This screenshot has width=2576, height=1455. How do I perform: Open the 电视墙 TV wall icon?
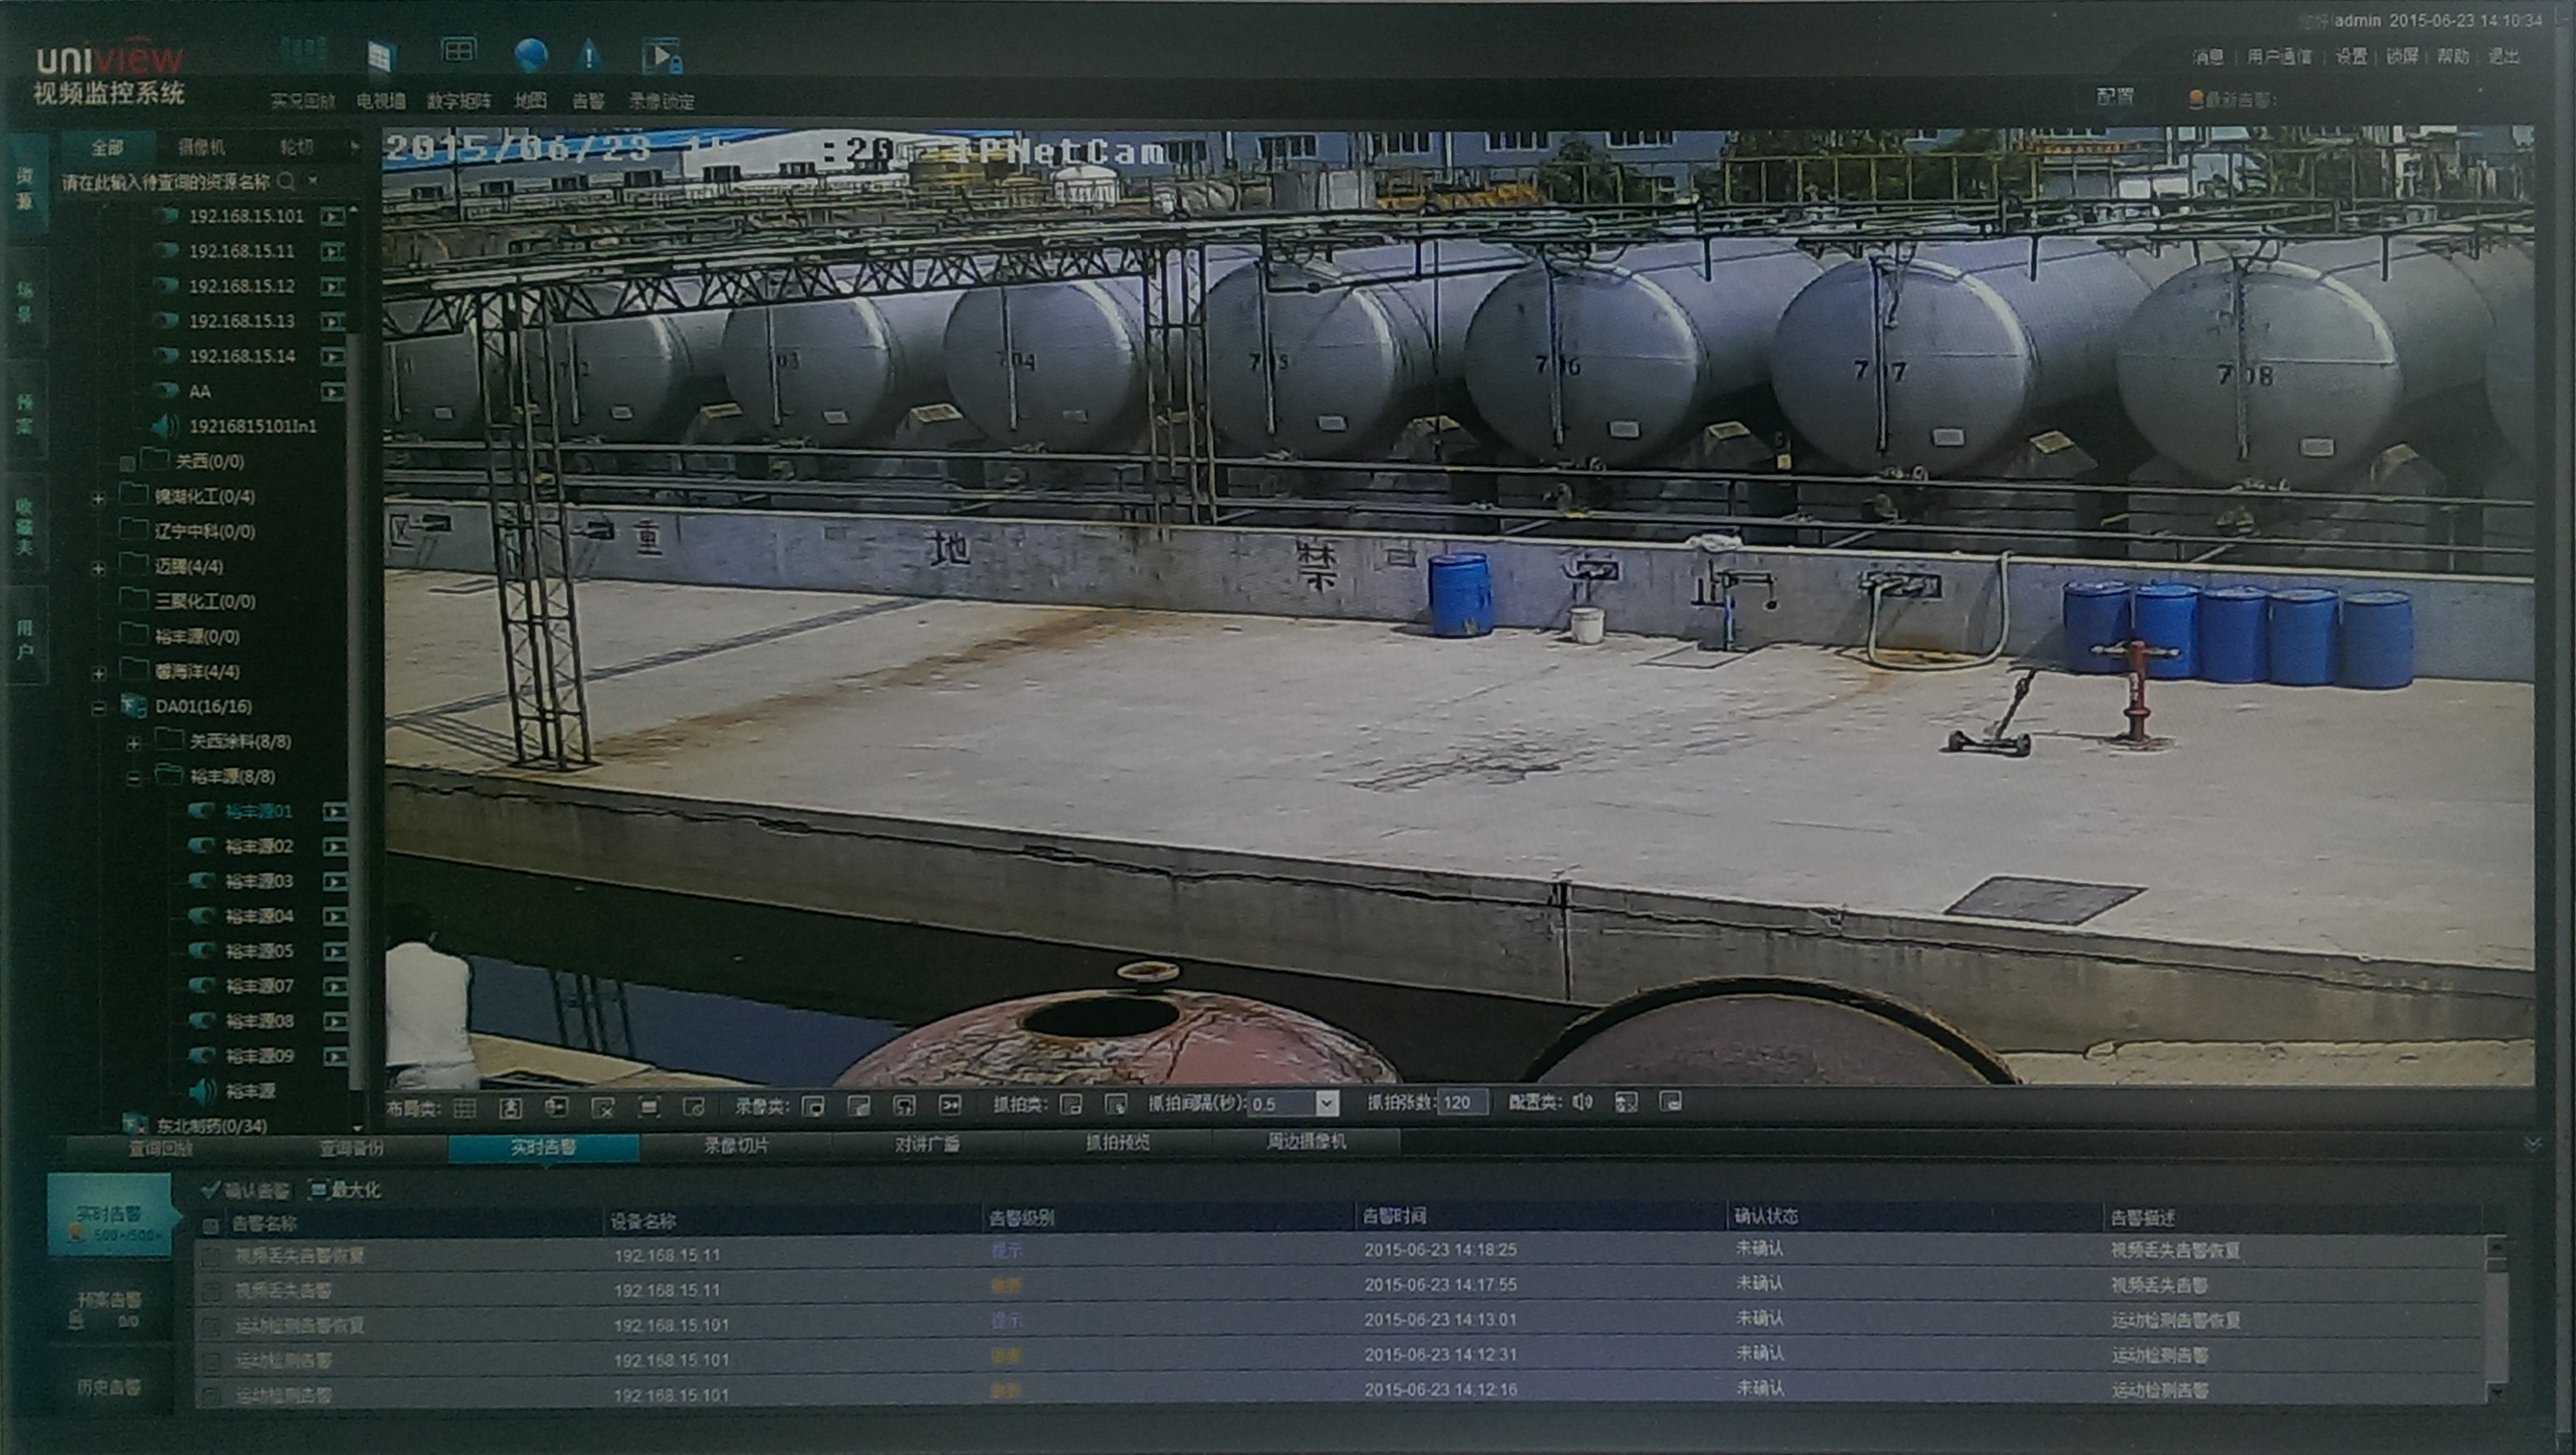[379, 57]
